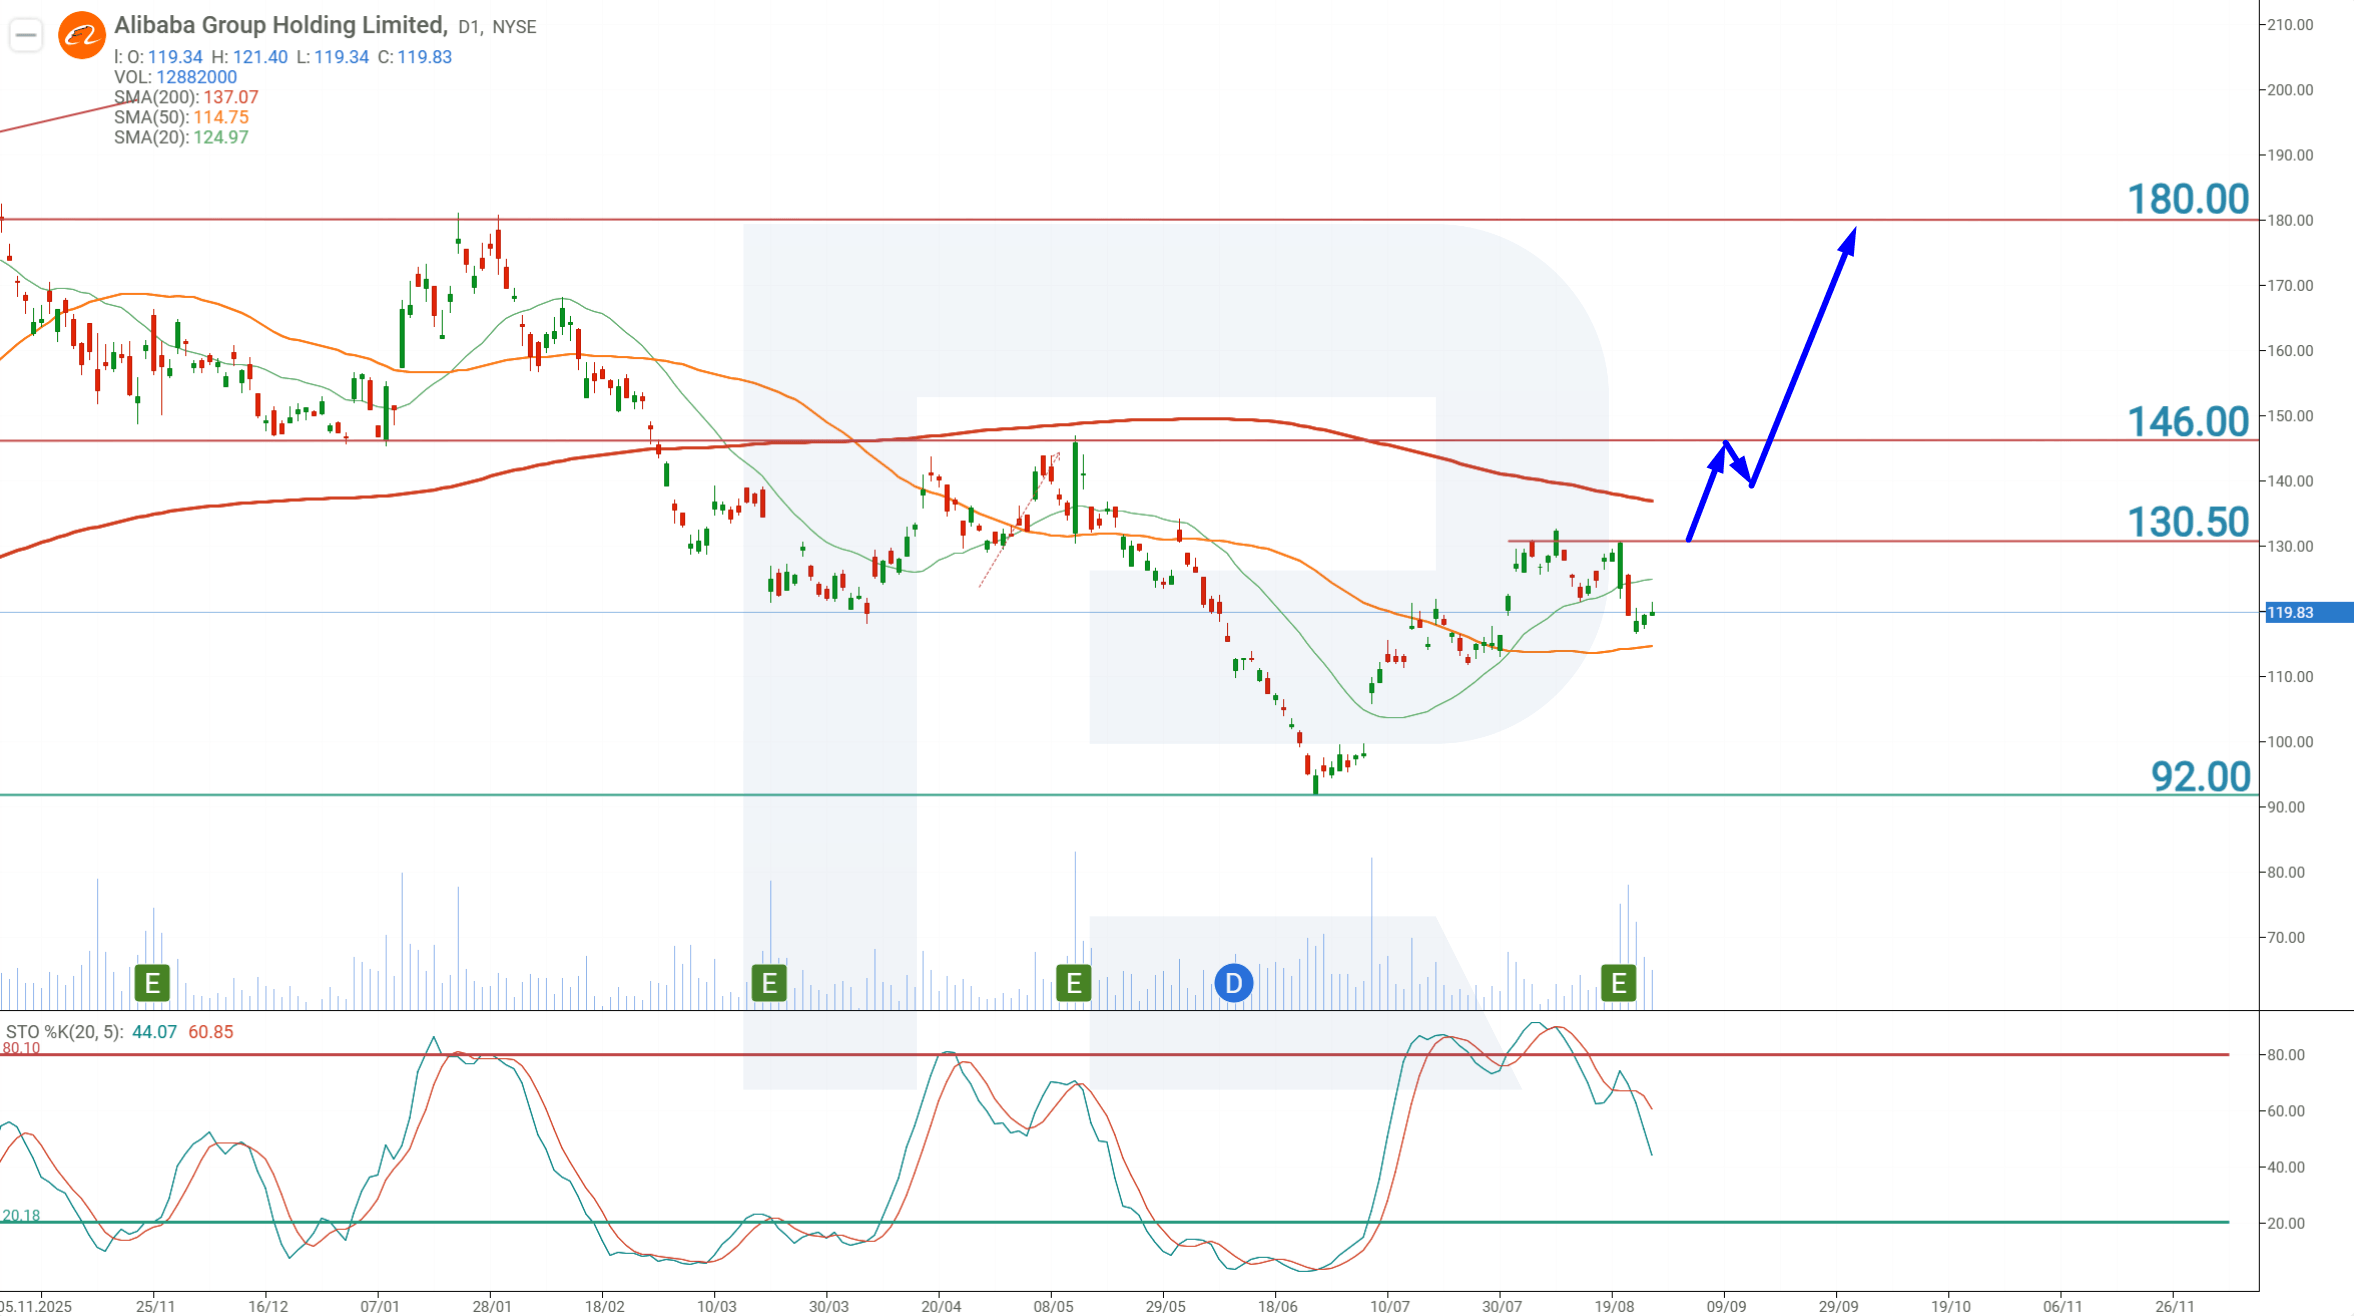The image size is (2354, 1316).
Task: Click the 130.50 price level label
Action: (2187, 522)
